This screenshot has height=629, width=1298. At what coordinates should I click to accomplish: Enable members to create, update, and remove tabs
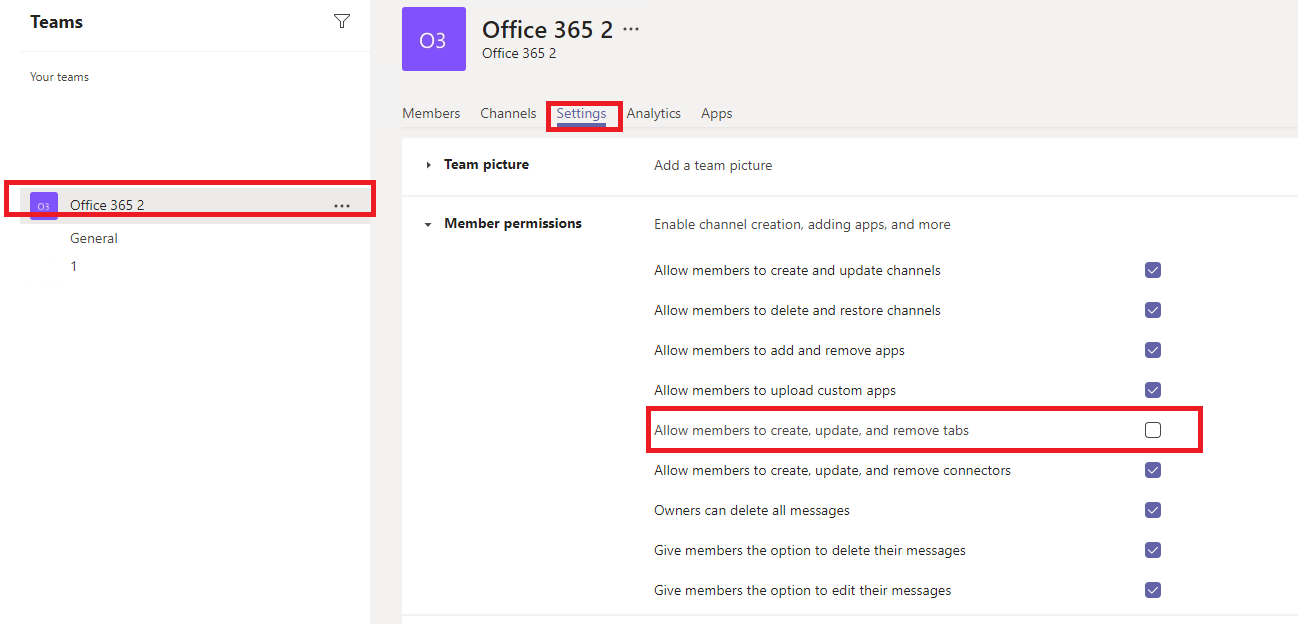coord(1153,430)
